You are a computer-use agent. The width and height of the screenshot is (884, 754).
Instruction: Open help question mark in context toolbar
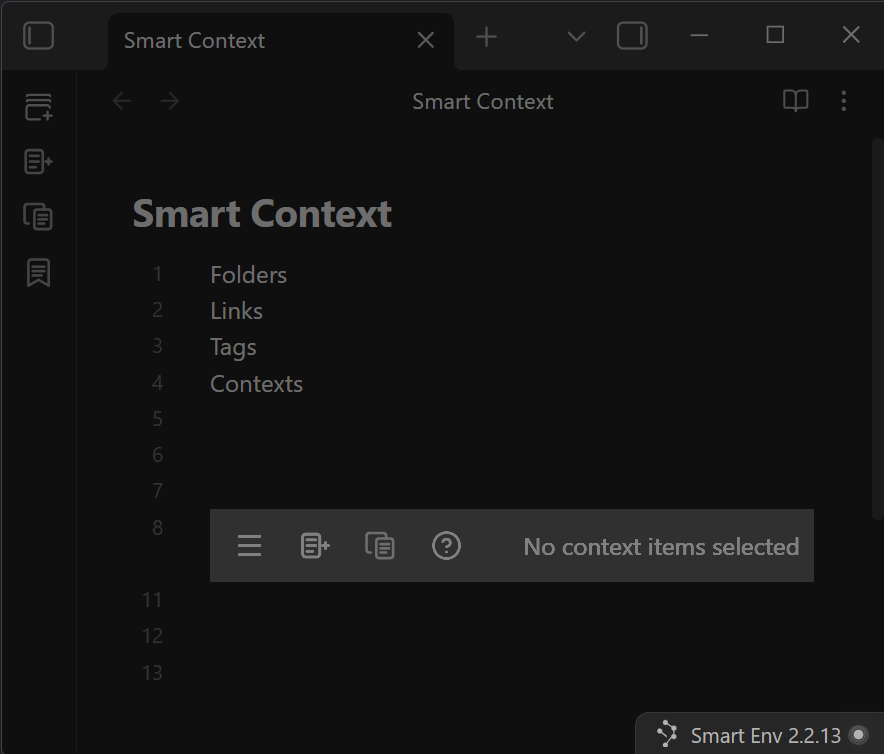446,546
